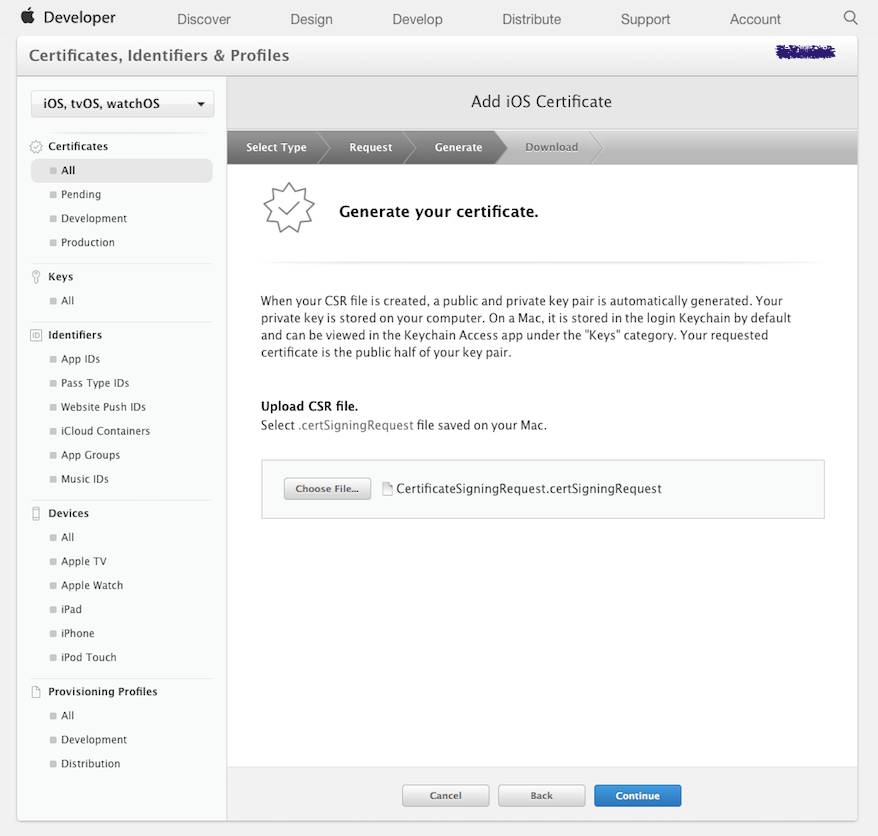Click the Cancel button

[x=446, y=796]
